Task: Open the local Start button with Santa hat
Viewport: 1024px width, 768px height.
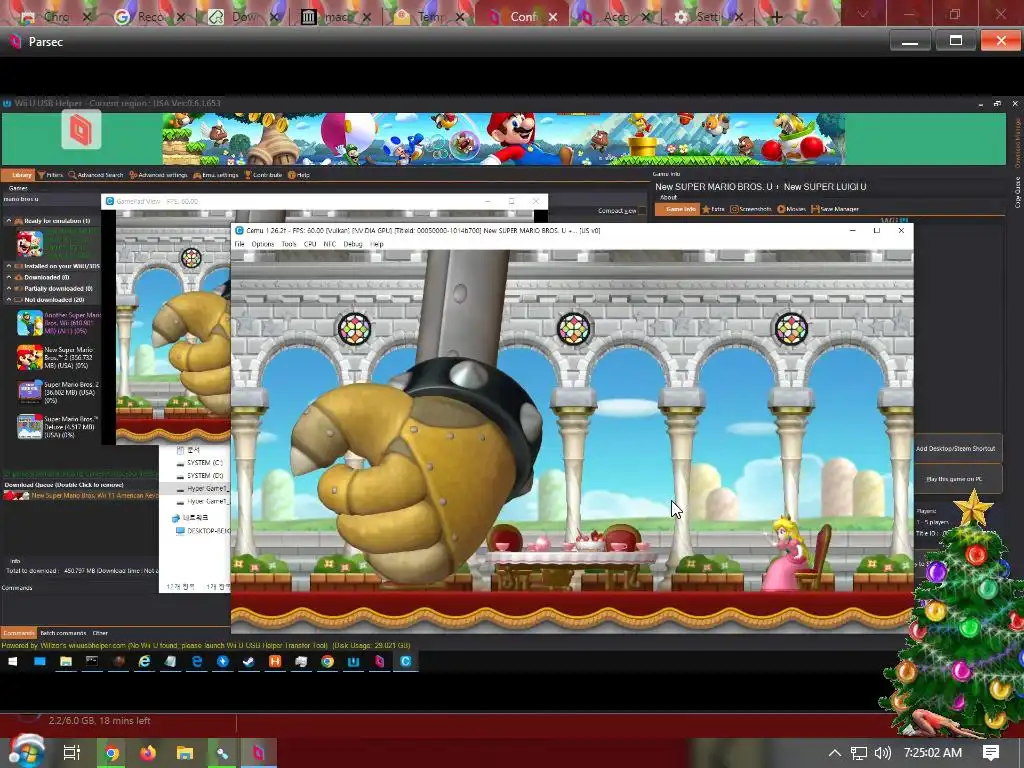Action: tap(26, 752)
